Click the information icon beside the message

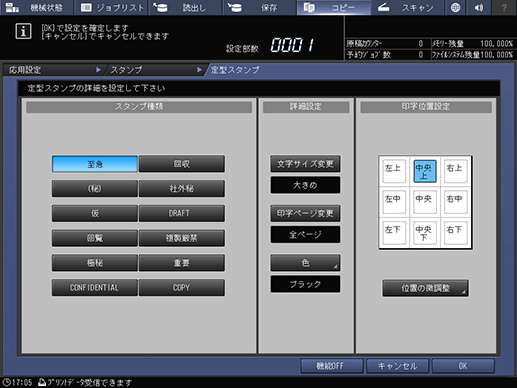pos(23,32)
